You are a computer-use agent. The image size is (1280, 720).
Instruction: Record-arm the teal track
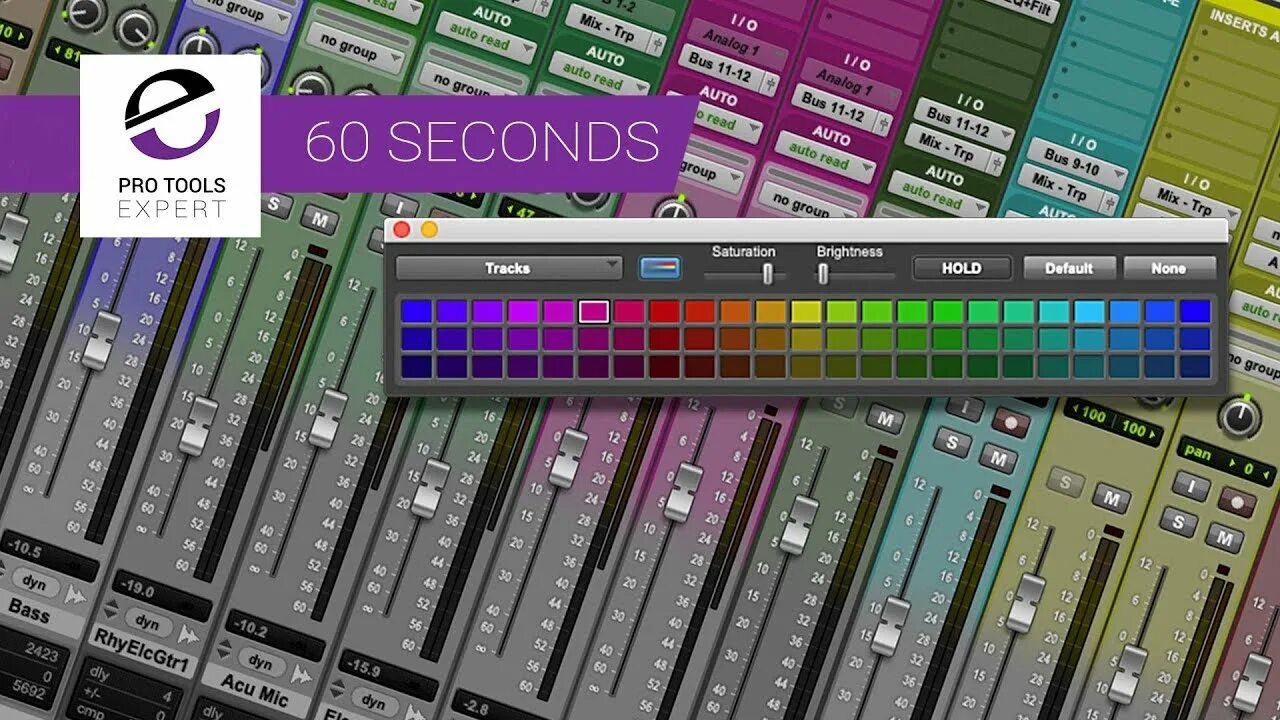[1010, 422]
